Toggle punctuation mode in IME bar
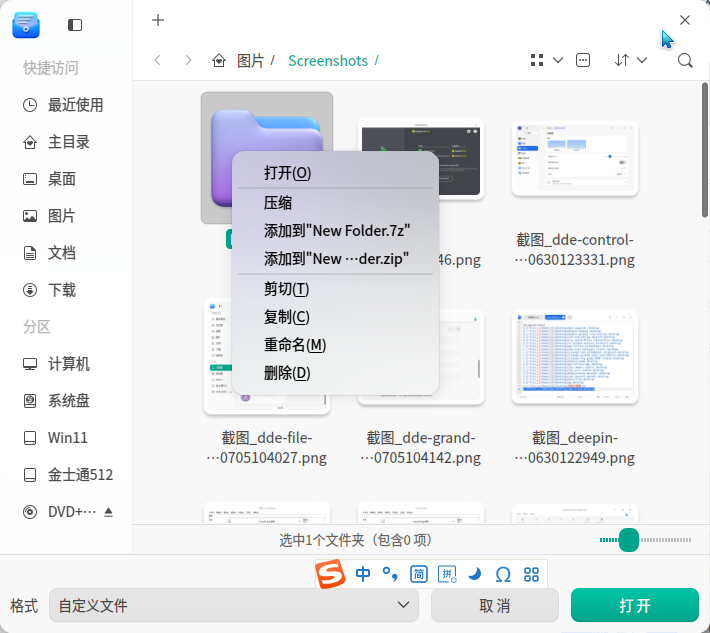 pos(390,574)
